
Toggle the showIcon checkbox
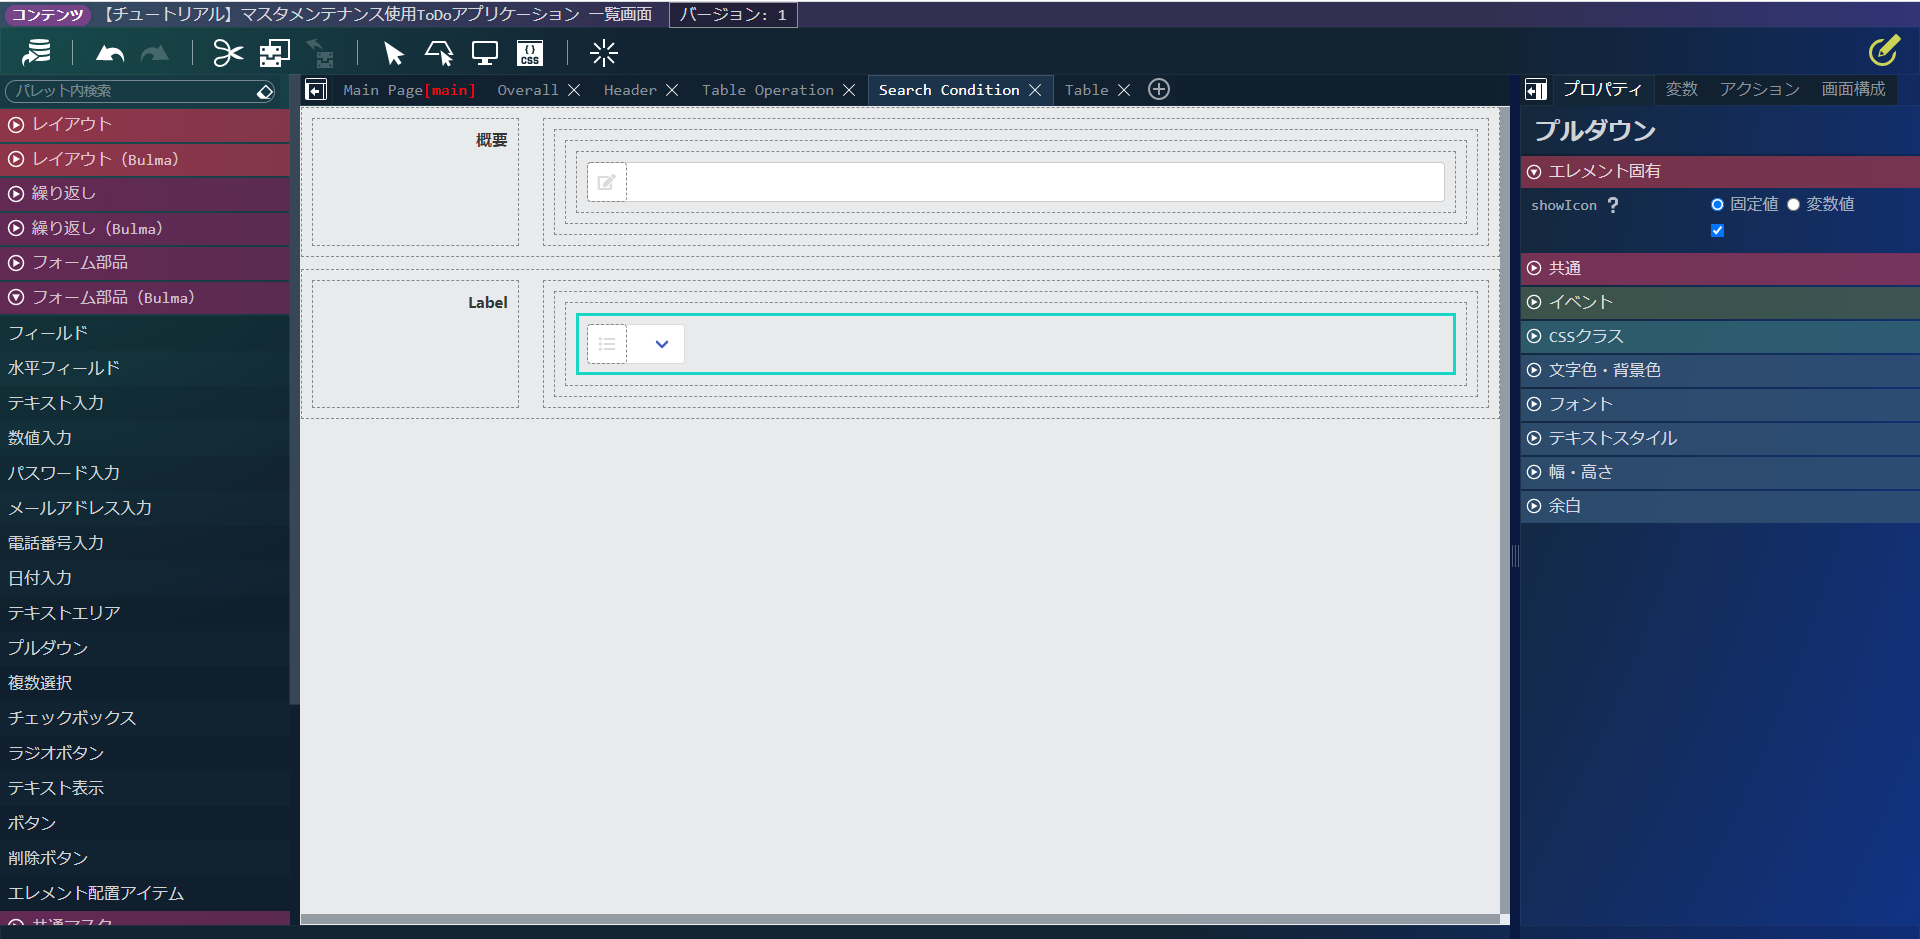1717,230
